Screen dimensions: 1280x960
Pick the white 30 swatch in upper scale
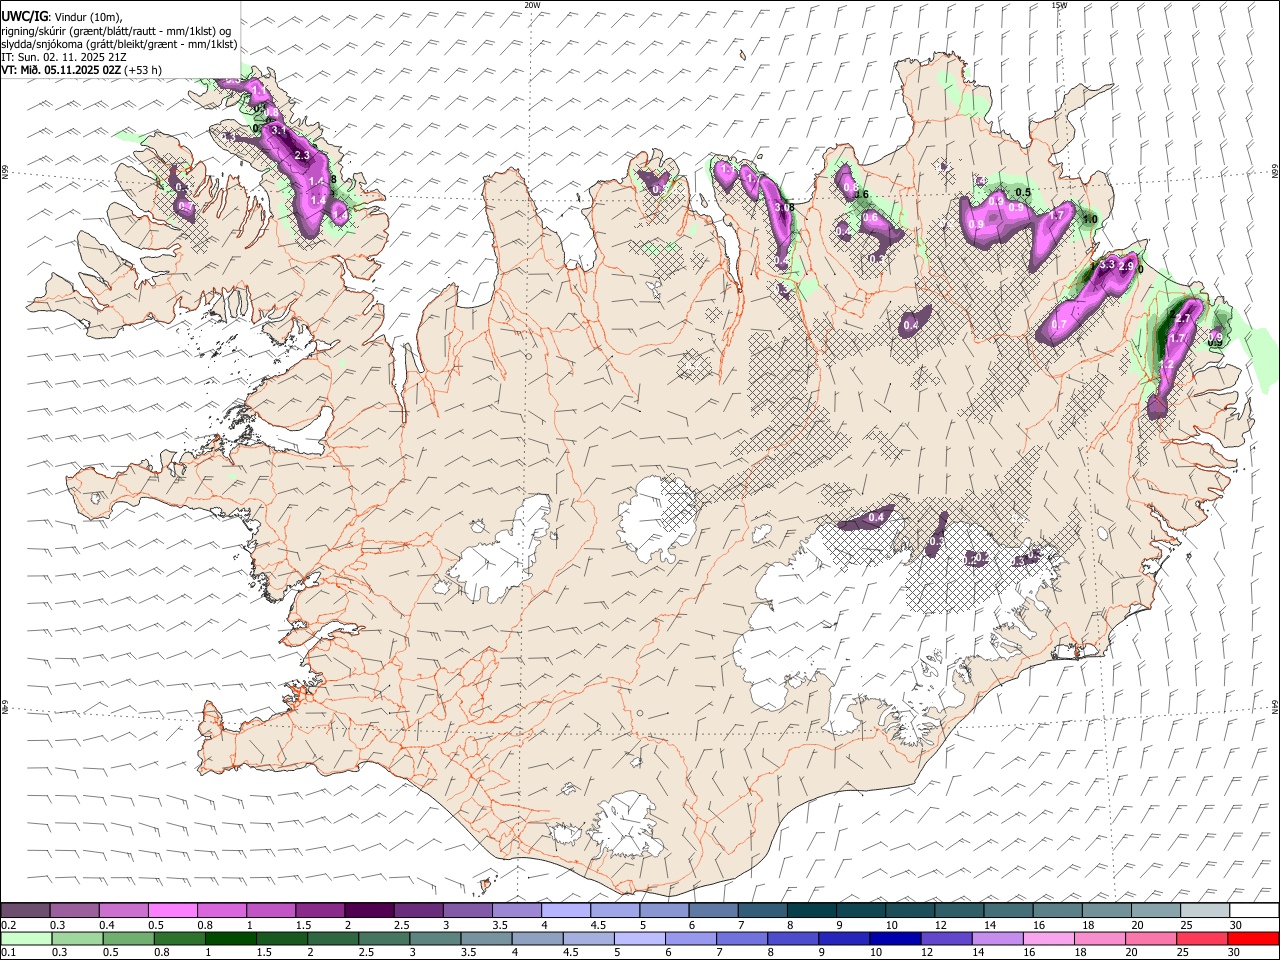(x=1254, y=911)
